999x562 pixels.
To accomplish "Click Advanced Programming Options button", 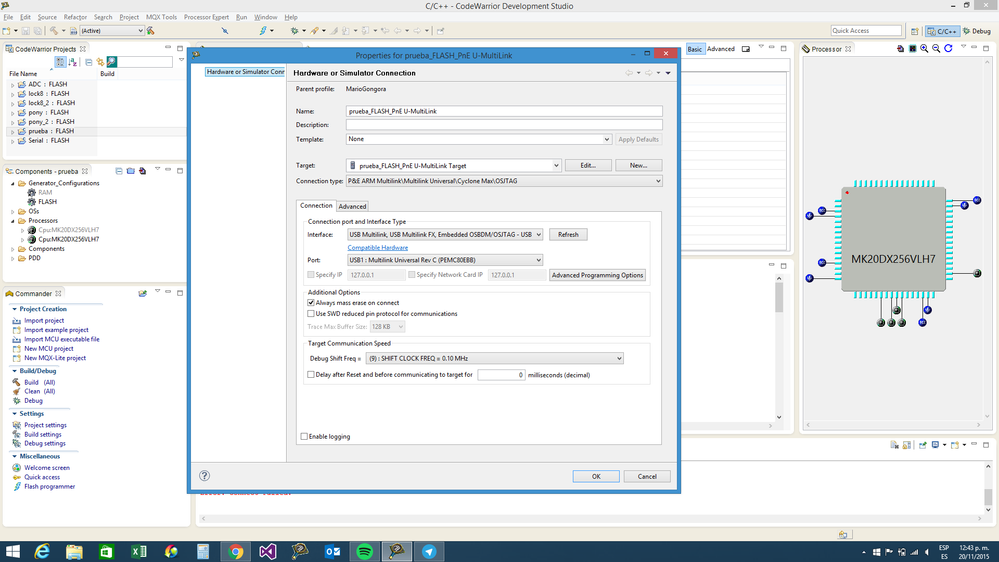I will pyautogui.click(x=597, y=275).
